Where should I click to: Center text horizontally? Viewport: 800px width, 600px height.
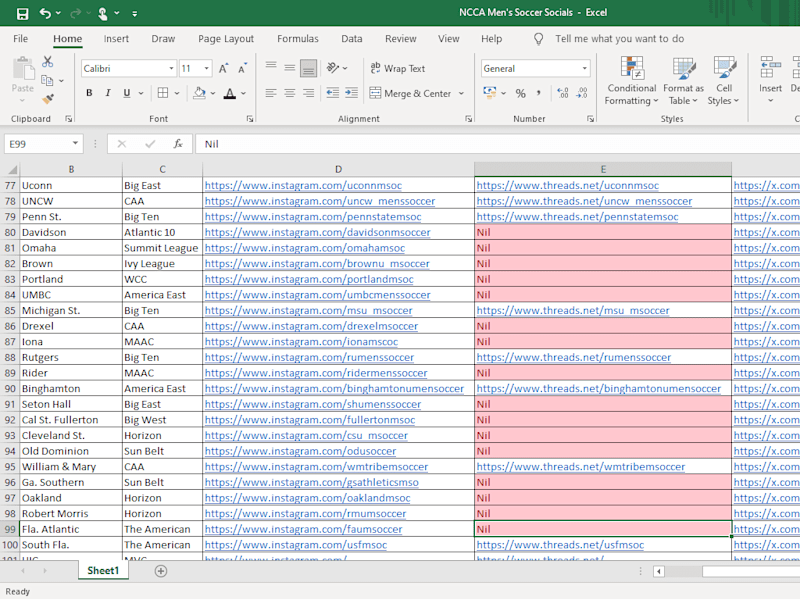coord(289,93)
